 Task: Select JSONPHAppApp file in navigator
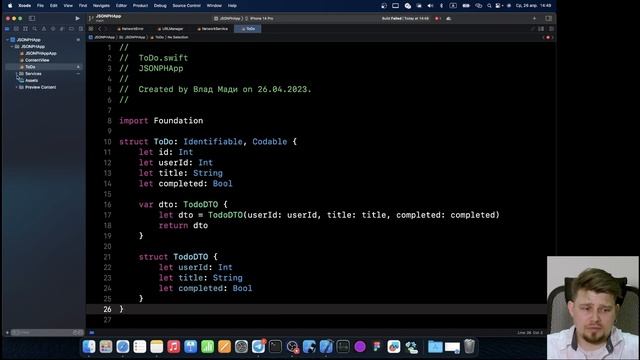[x=38, y=53]
